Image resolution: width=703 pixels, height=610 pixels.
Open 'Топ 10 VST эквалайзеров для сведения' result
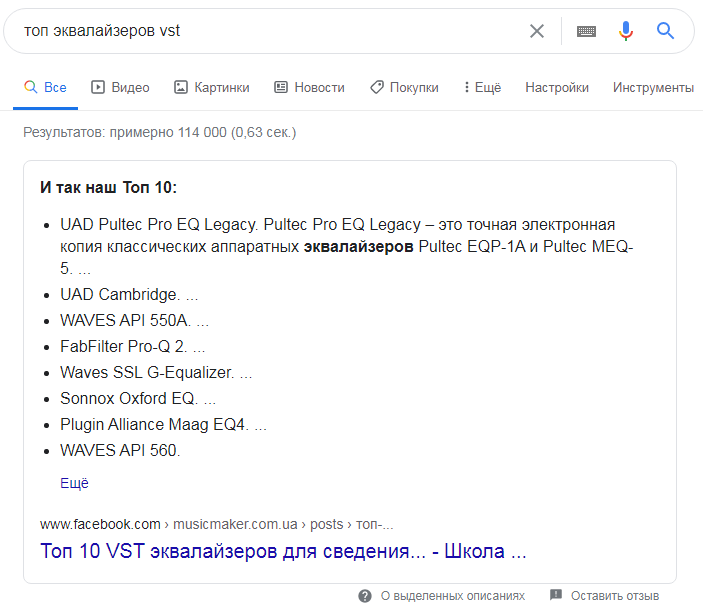(x=283, y=551)
